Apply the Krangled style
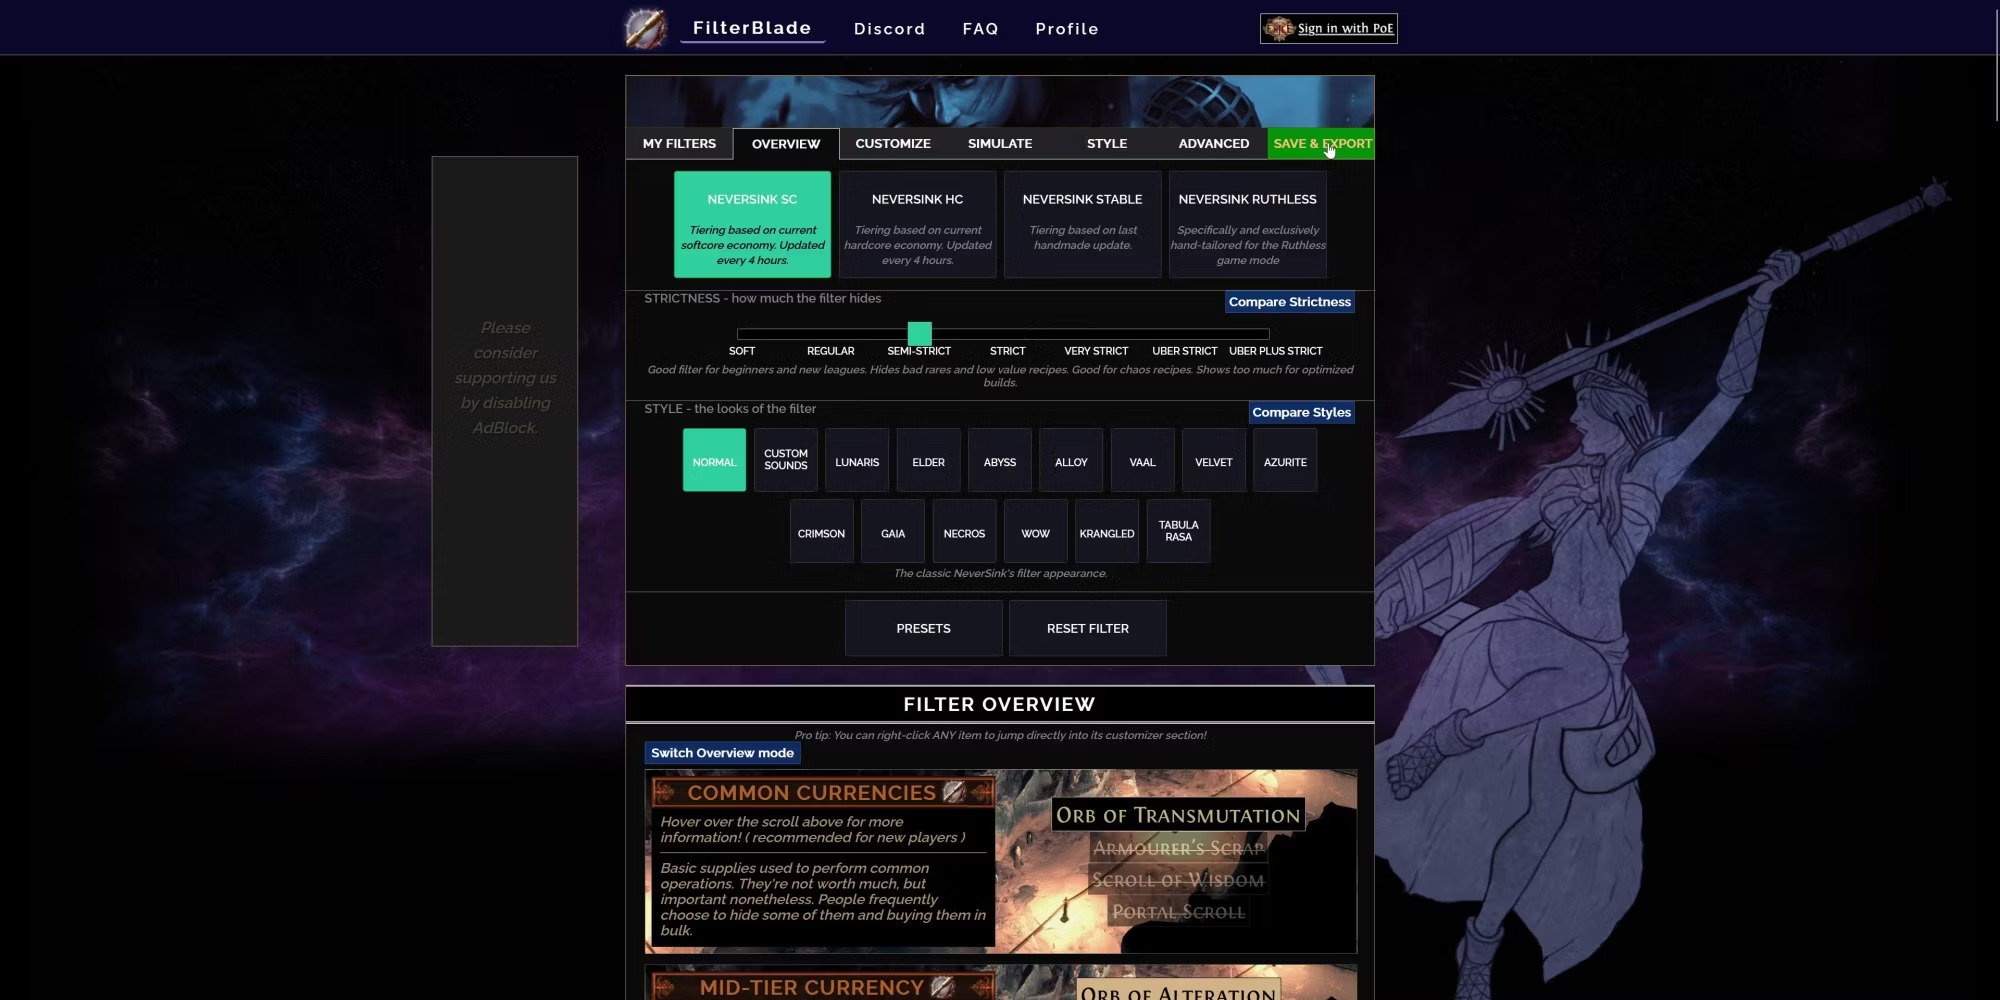This screenshot has height=1000, width=2000. pyautogui.click(x=1107, y=531)
